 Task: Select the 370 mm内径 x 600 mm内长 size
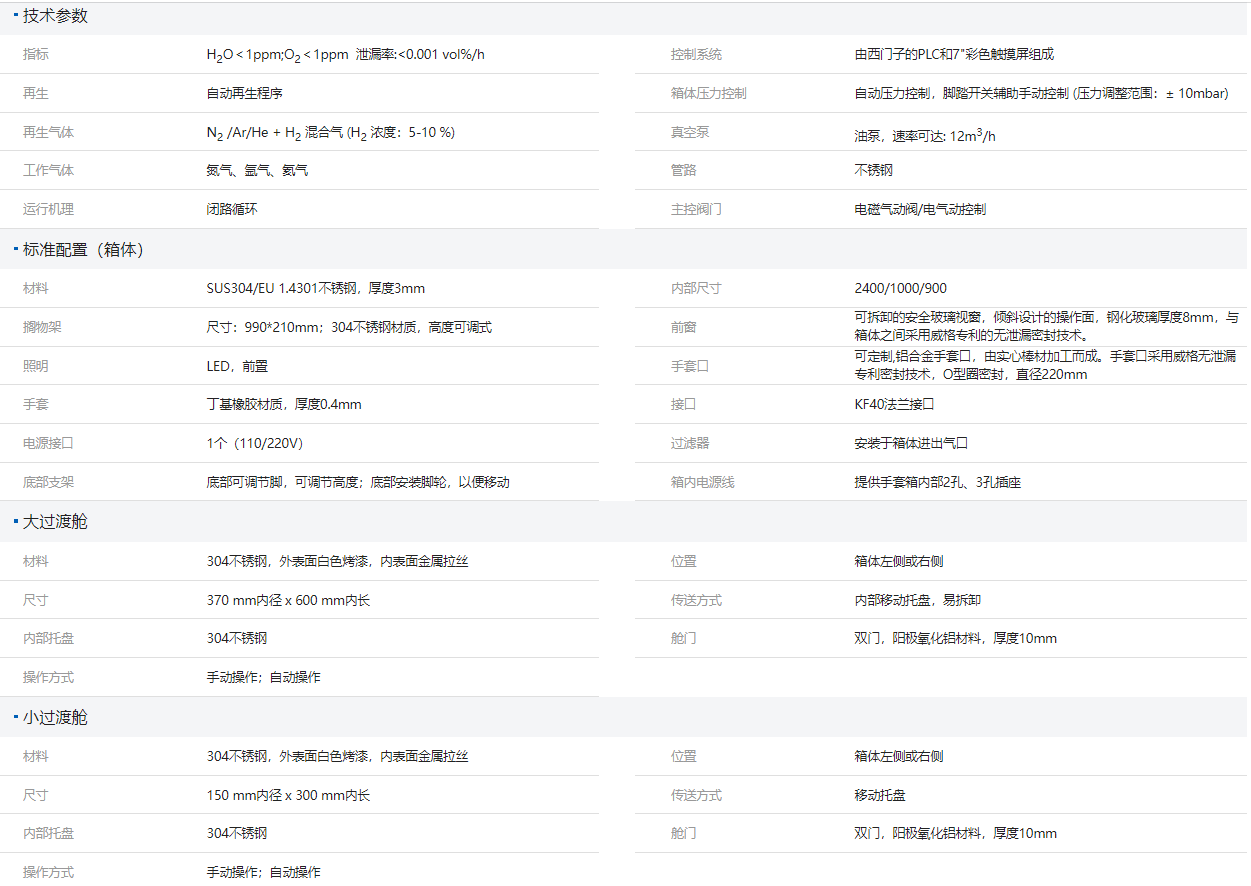coord(288,600)
